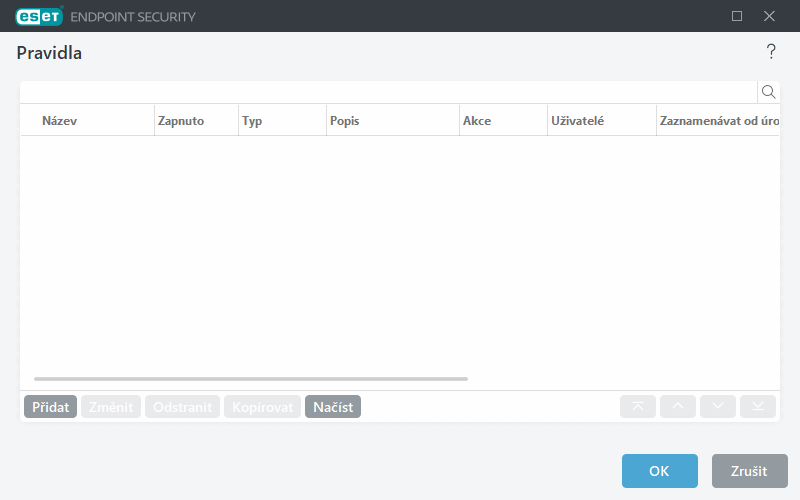The image size is (800, 500).
Task: Close the Pravidla dialog window
Action: 769,16
